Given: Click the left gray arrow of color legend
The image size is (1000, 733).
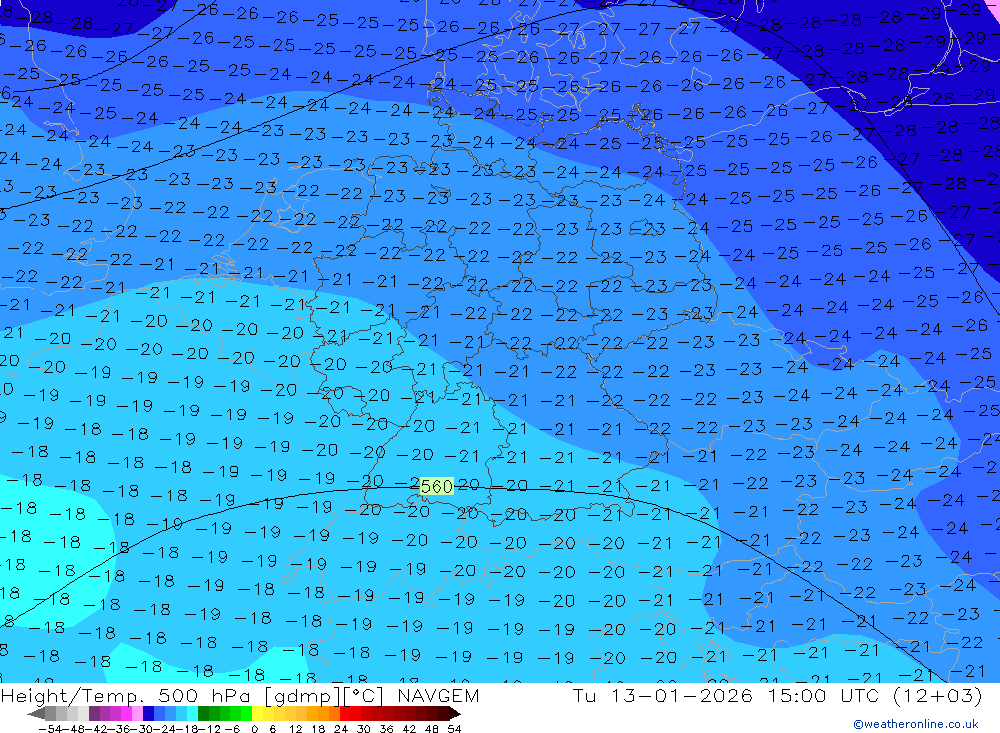Looking at the screenshot, I should tap(36, 713).
